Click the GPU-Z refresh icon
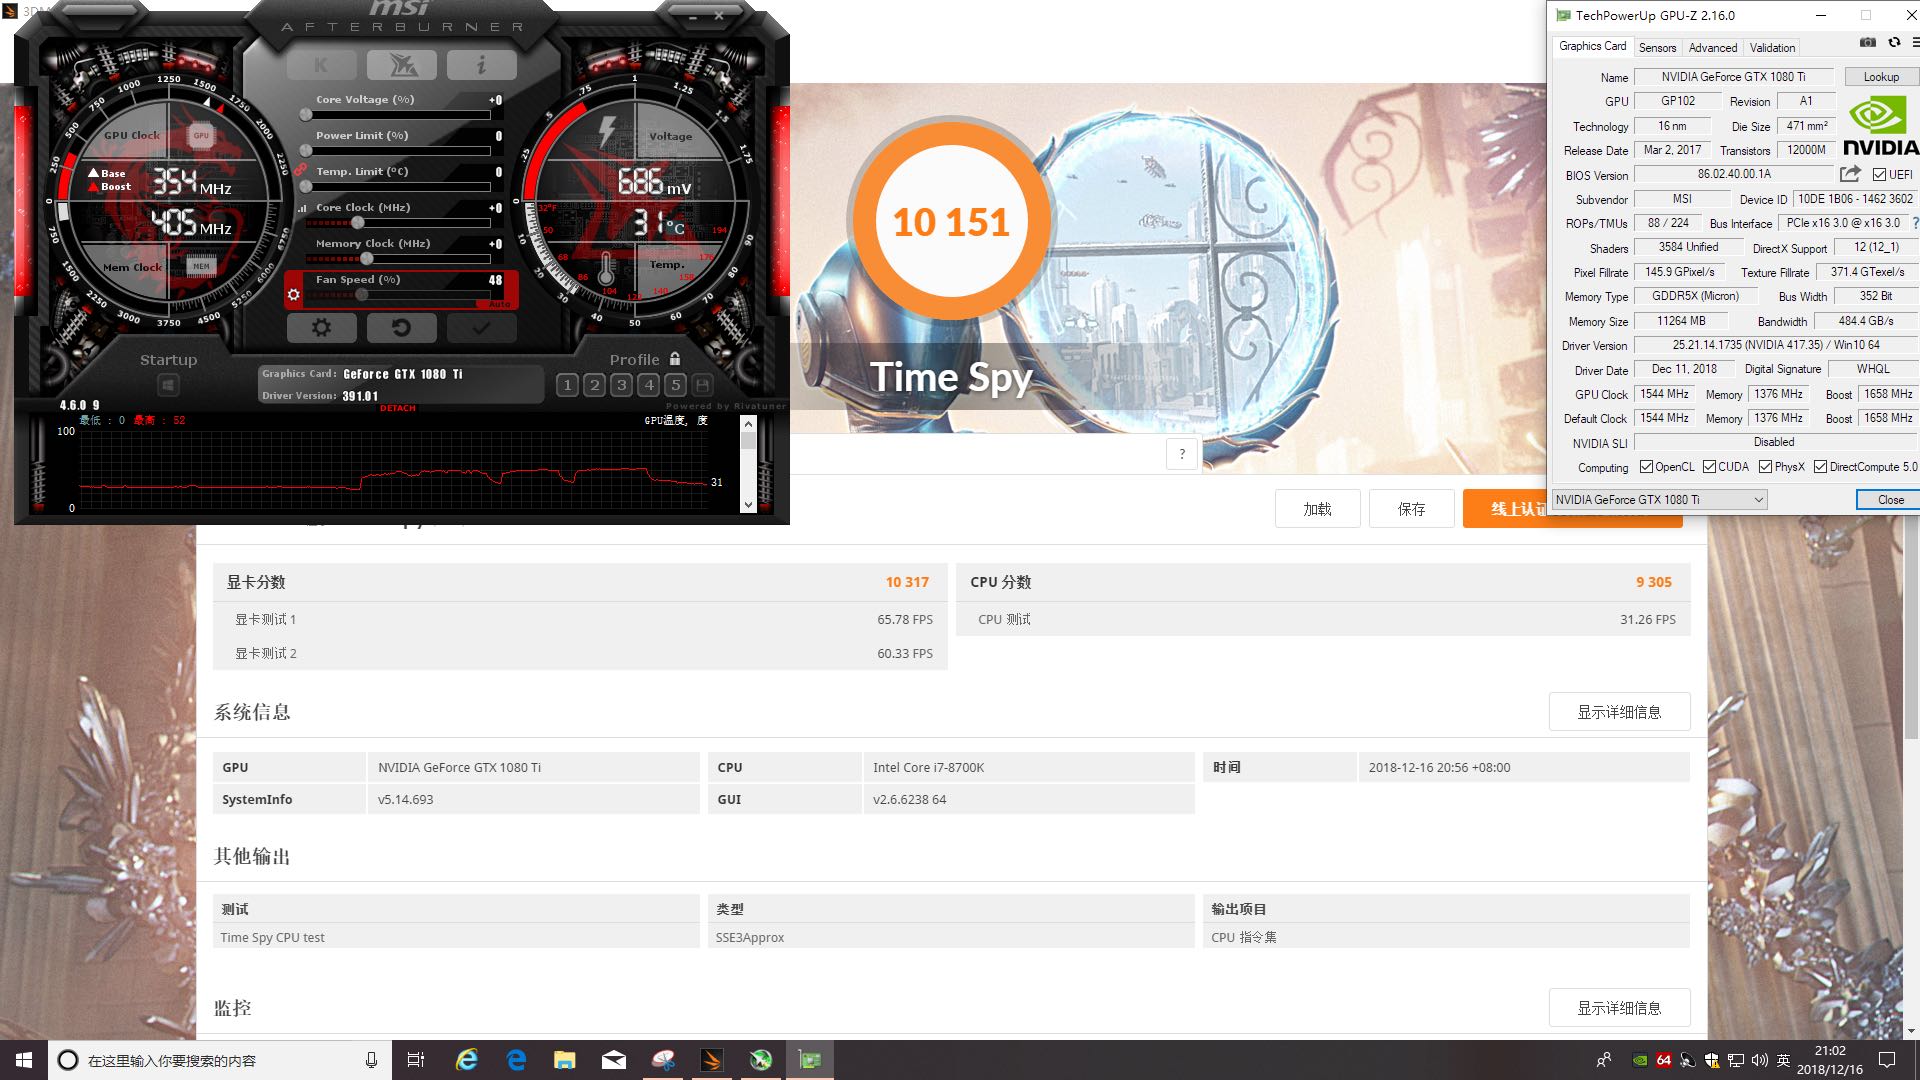Viewport: 1920px width, 1080px height. pos(1894,43)
